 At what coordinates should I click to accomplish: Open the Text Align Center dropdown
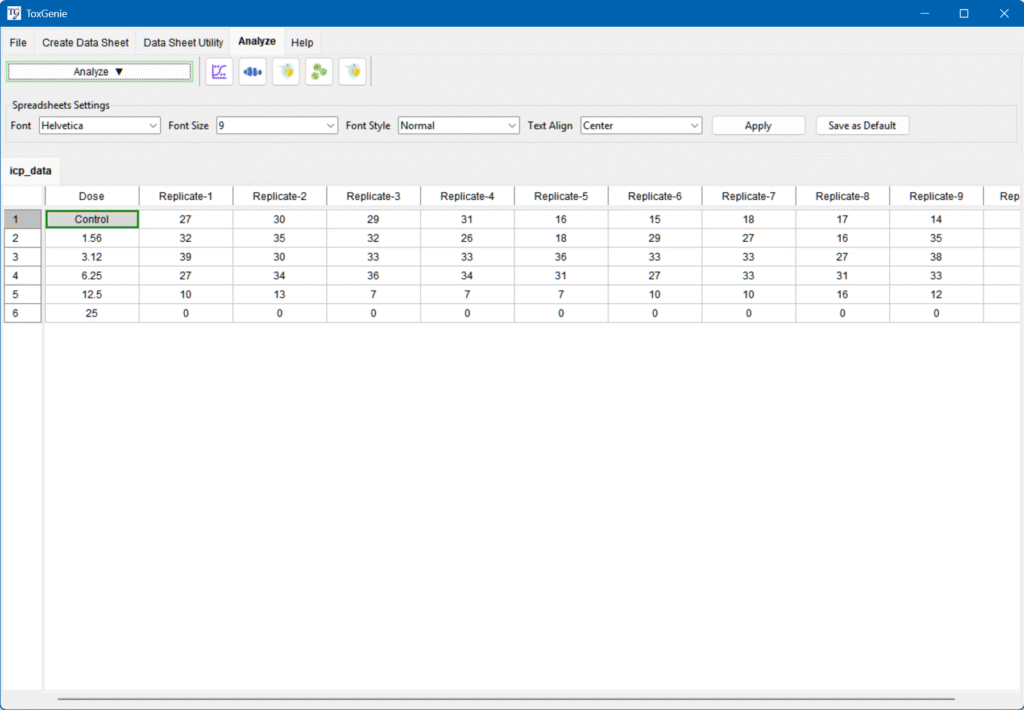(641, 126)
